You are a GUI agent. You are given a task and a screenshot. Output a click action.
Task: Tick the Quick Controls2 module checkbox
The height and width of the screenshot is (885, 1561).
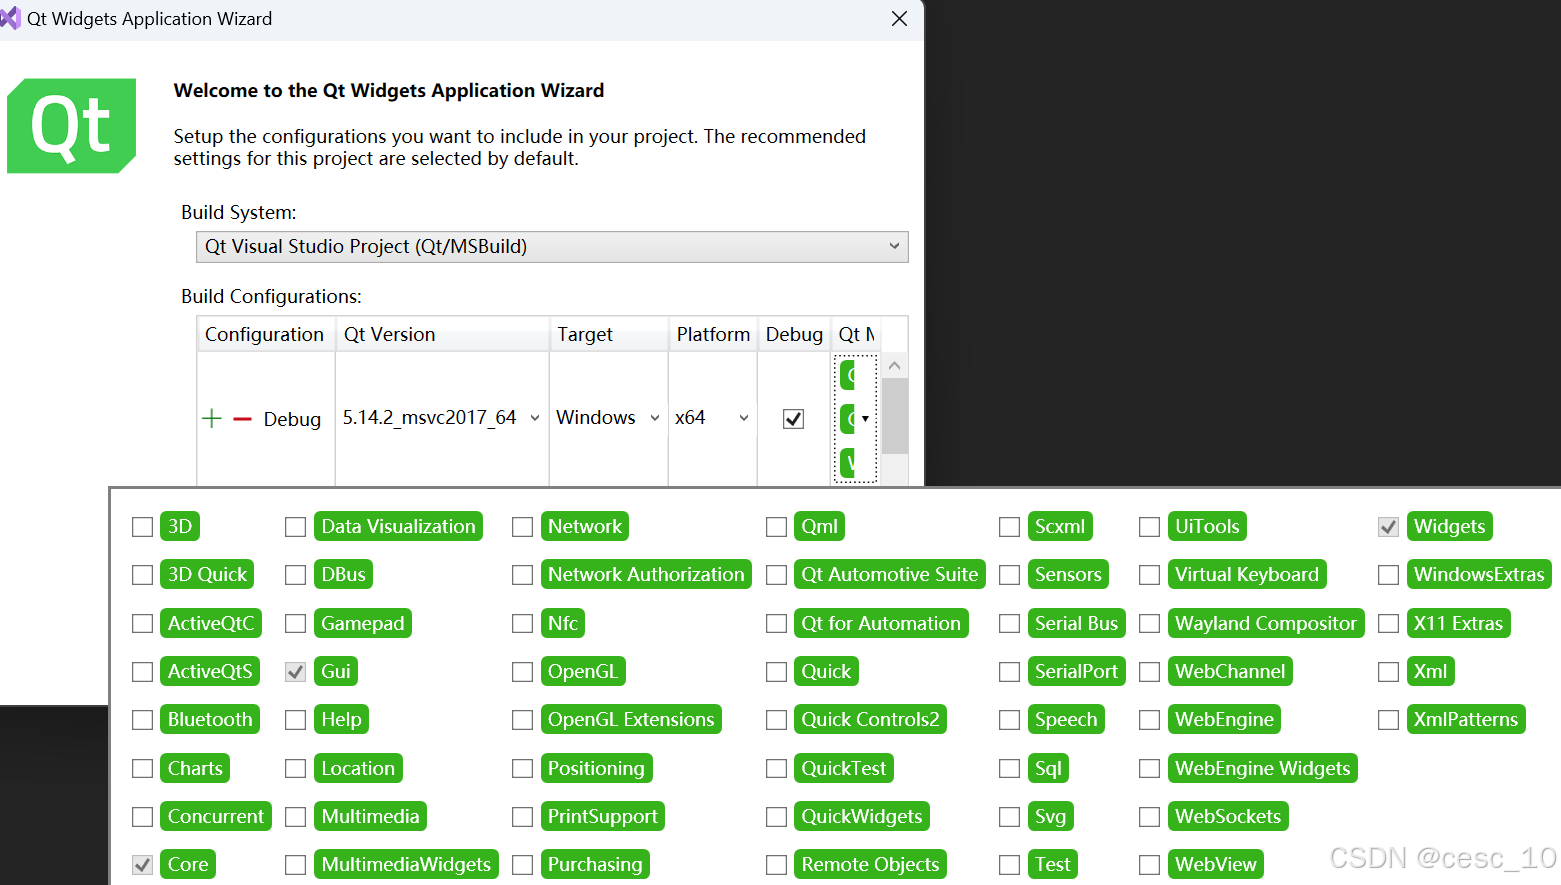pyautogui.click(x=776, y=720)
